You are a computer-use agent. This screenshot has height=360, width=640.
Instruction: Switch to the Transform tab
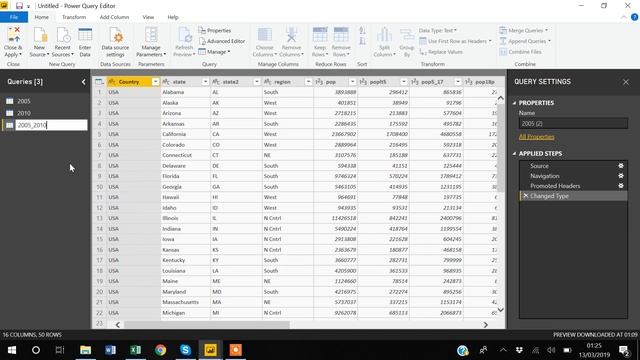74,17
